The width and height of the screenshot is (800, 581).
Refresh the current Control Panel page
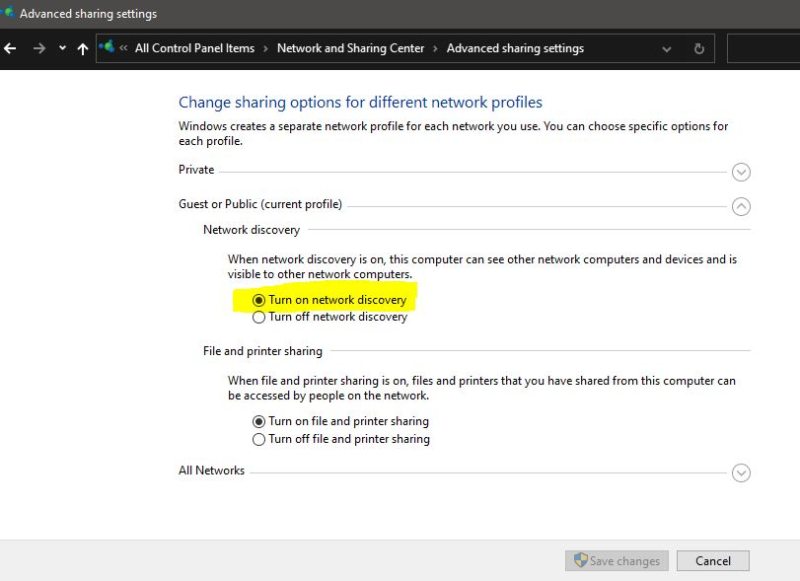[x=699, y=48]
